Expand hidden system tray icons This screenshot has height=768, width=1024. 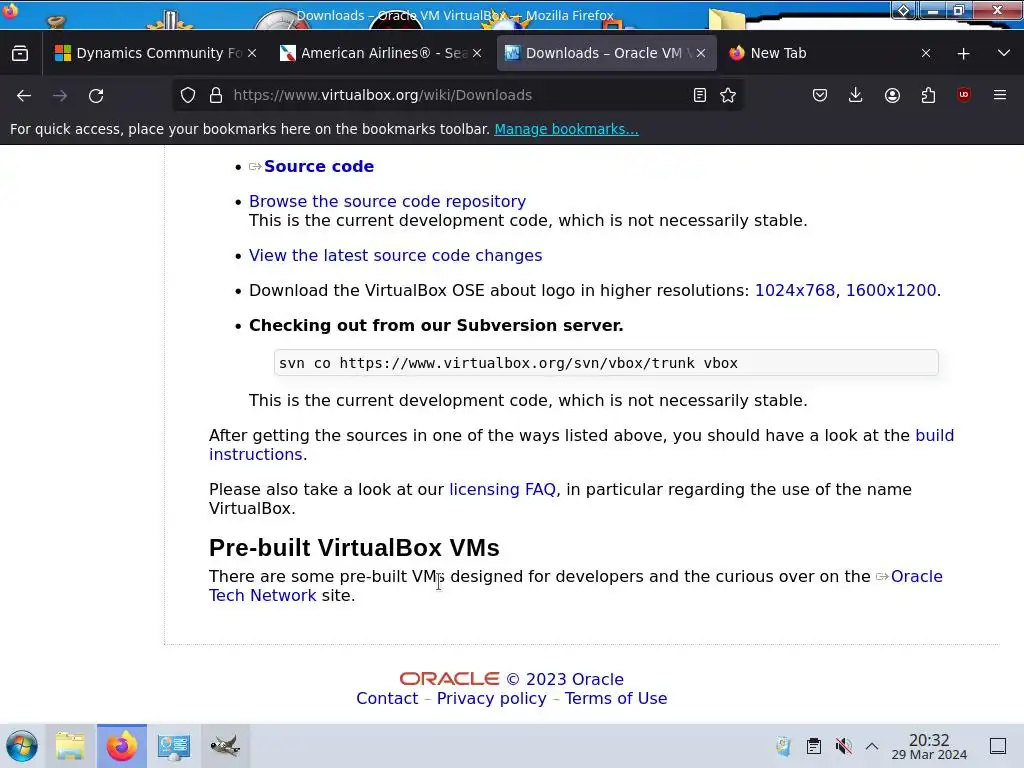coord(872,746)
